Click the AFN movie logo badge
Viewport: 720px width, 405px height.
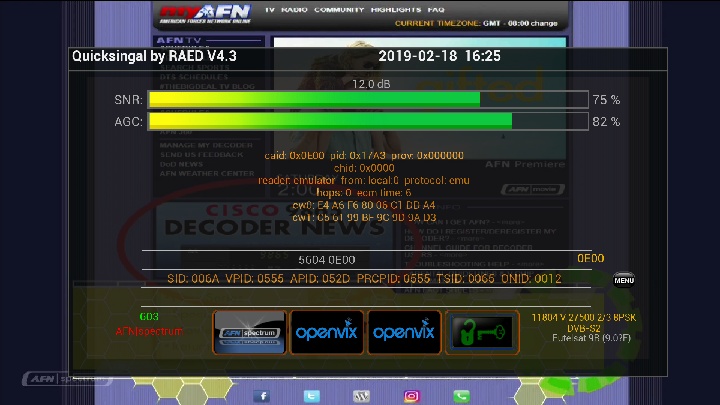click(533, 189)
